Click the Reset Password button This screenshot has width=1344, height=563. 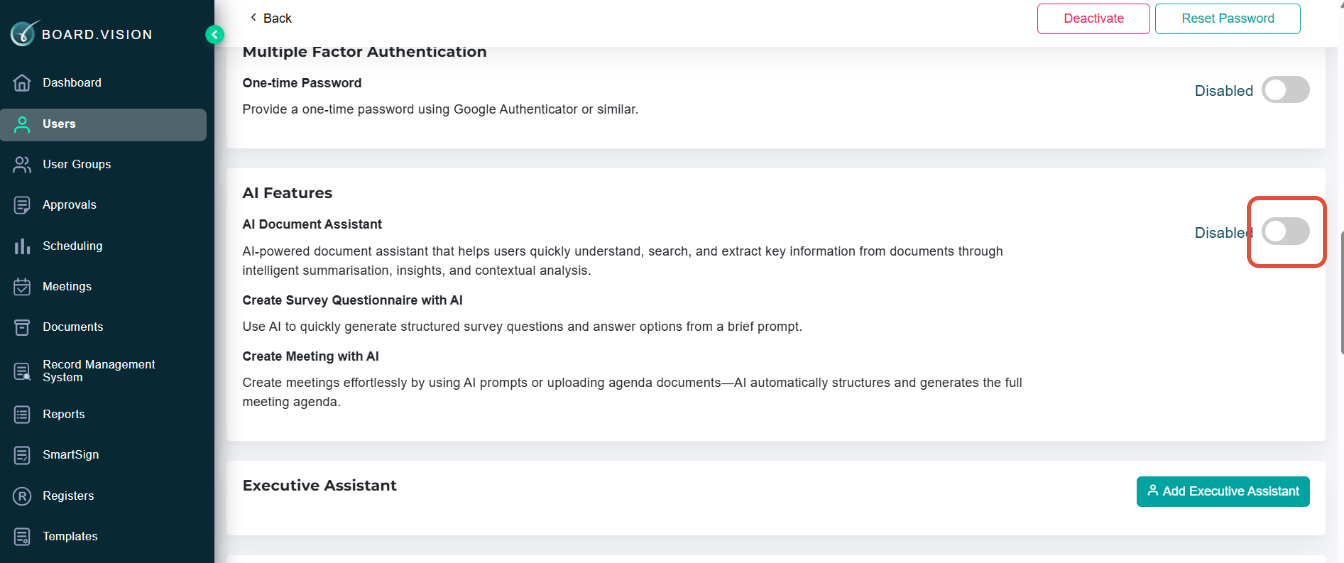click(x=1227, y=19)
